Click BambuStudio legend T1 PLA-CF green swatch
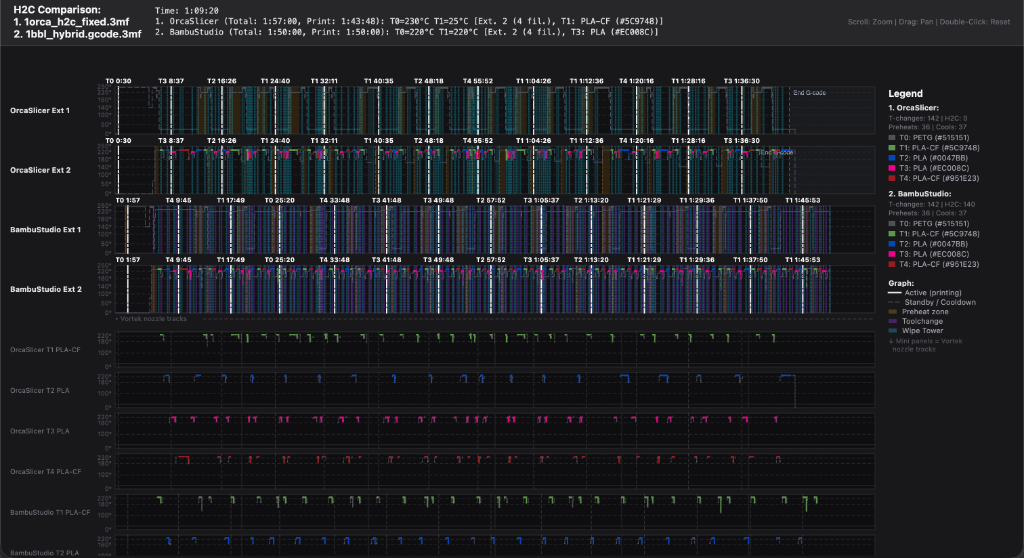 [892, 234]
